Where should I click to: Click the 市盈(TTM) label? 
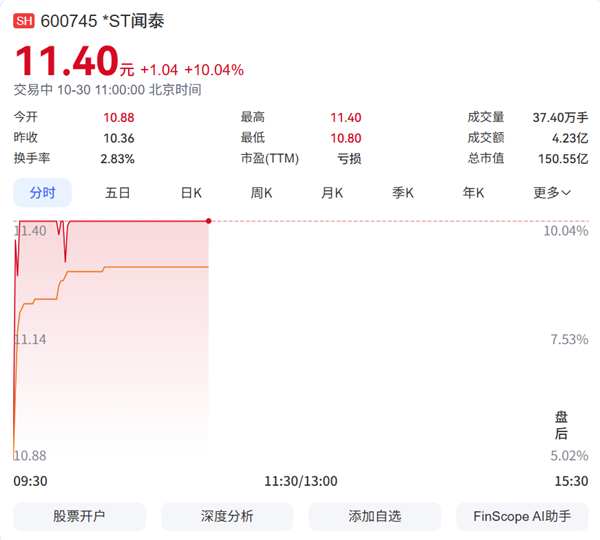click(x=270, y=158)
